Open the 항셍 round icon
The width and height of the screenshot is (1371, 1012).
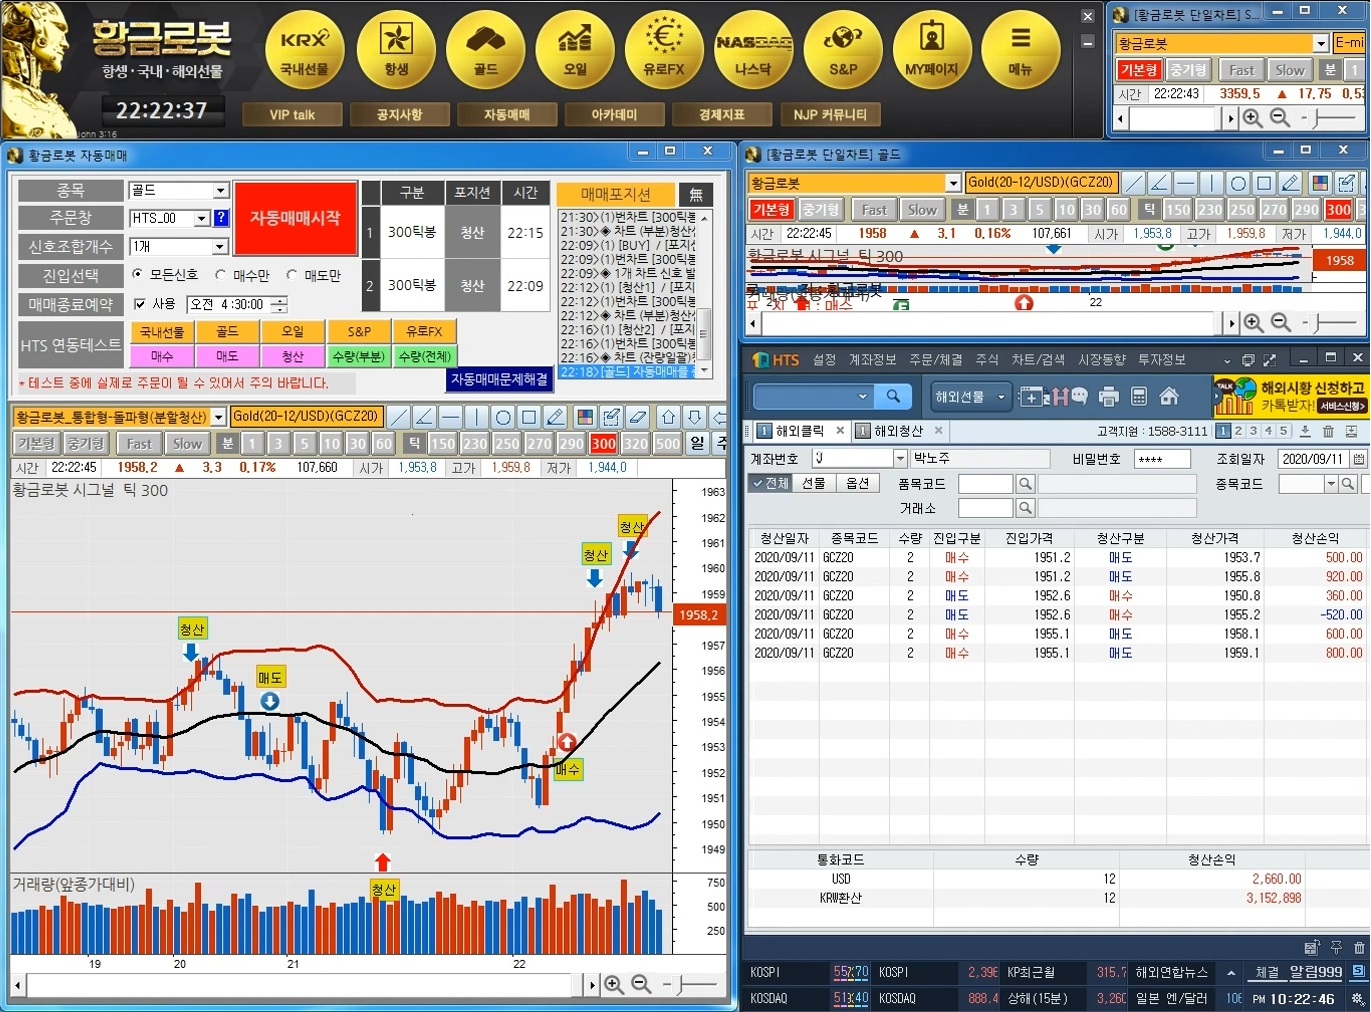coord(396,50)
